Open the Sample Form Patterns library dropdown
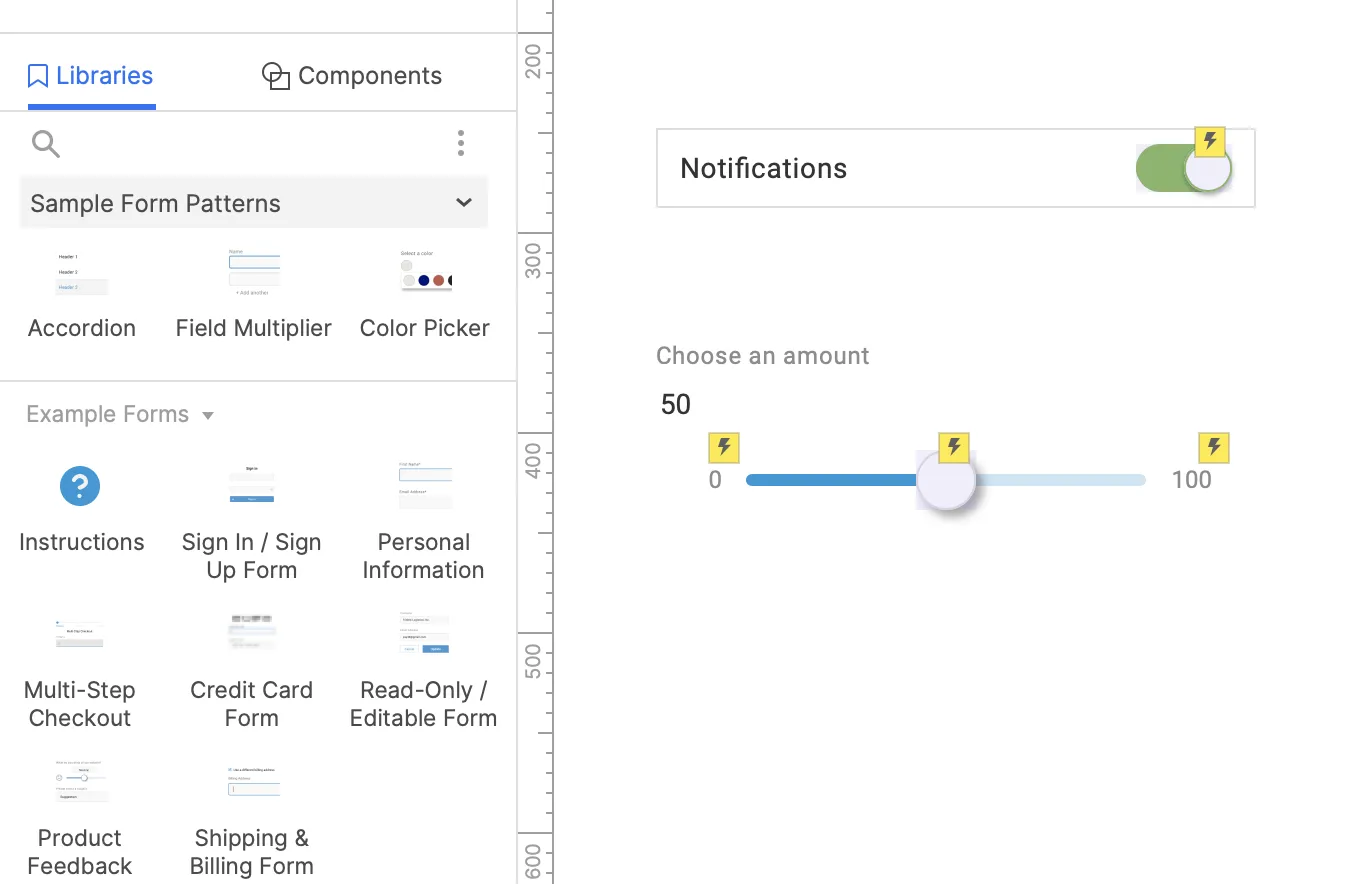1350x884 pixels. (x=254, y=203)
